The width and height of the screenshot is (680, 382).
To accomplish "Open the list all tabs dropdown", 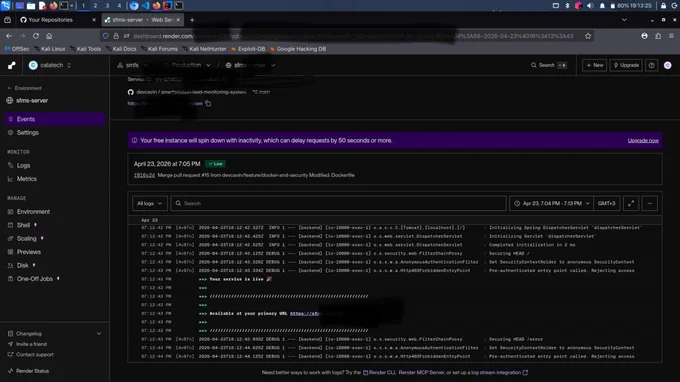I will click(x=624, y=20).
